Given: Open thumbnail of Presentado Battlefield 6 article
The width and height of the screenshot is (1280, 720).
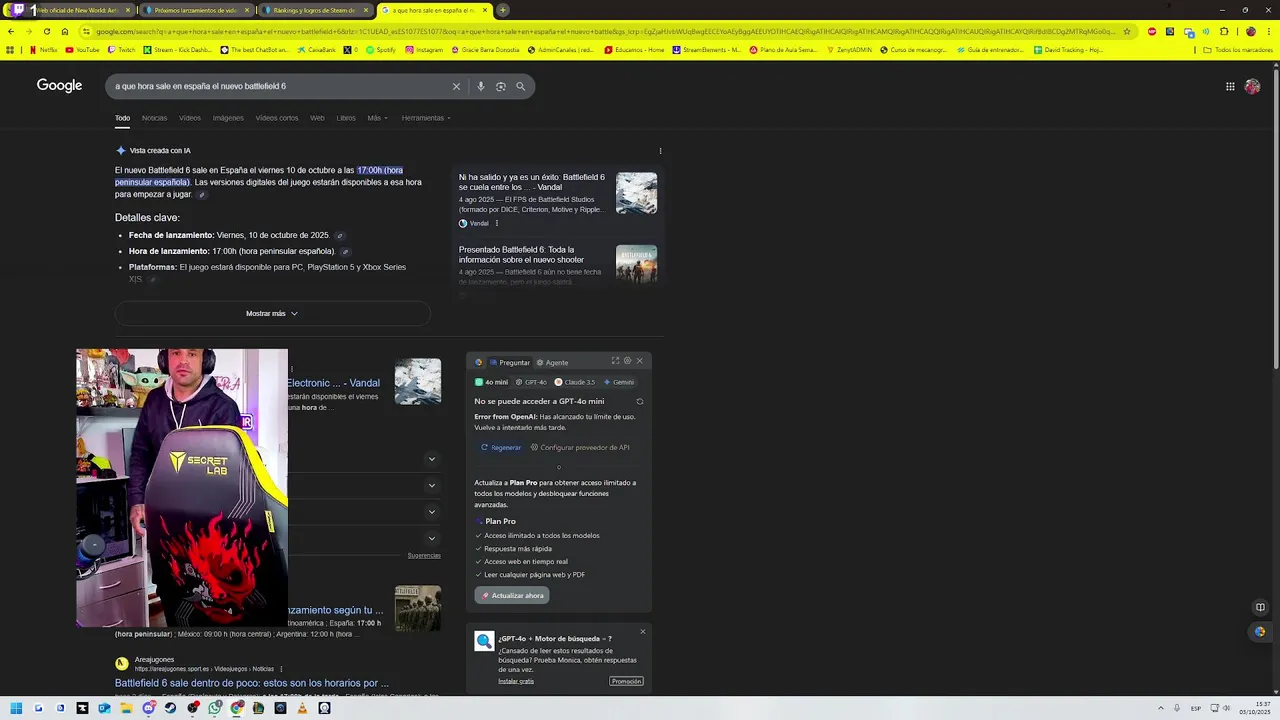Looking at the screenshot, I should (636, 264).
